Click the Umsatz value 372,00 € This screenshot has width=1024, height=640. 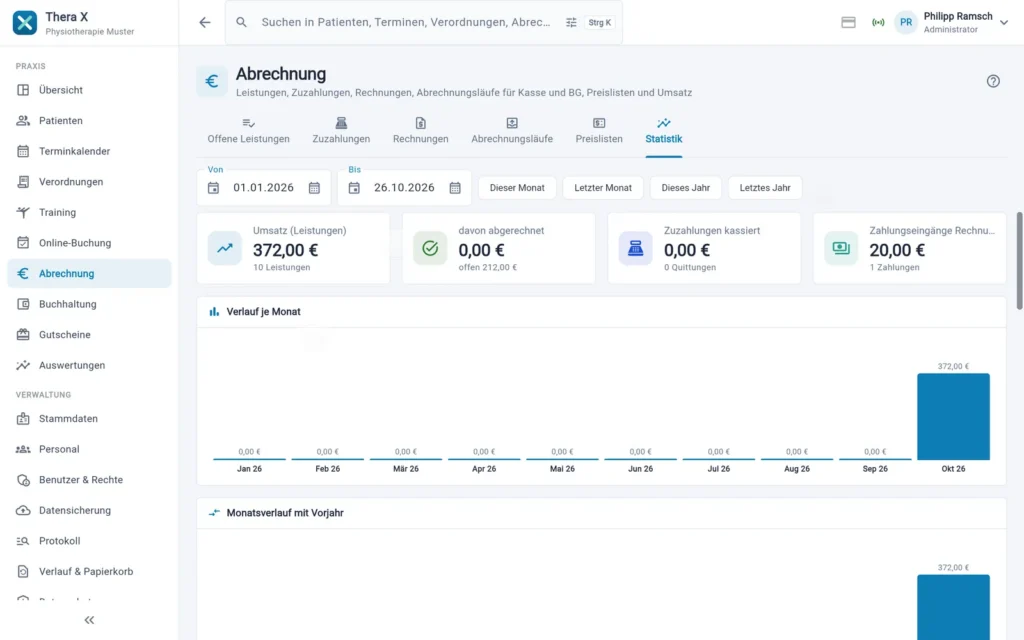(285, 250)
